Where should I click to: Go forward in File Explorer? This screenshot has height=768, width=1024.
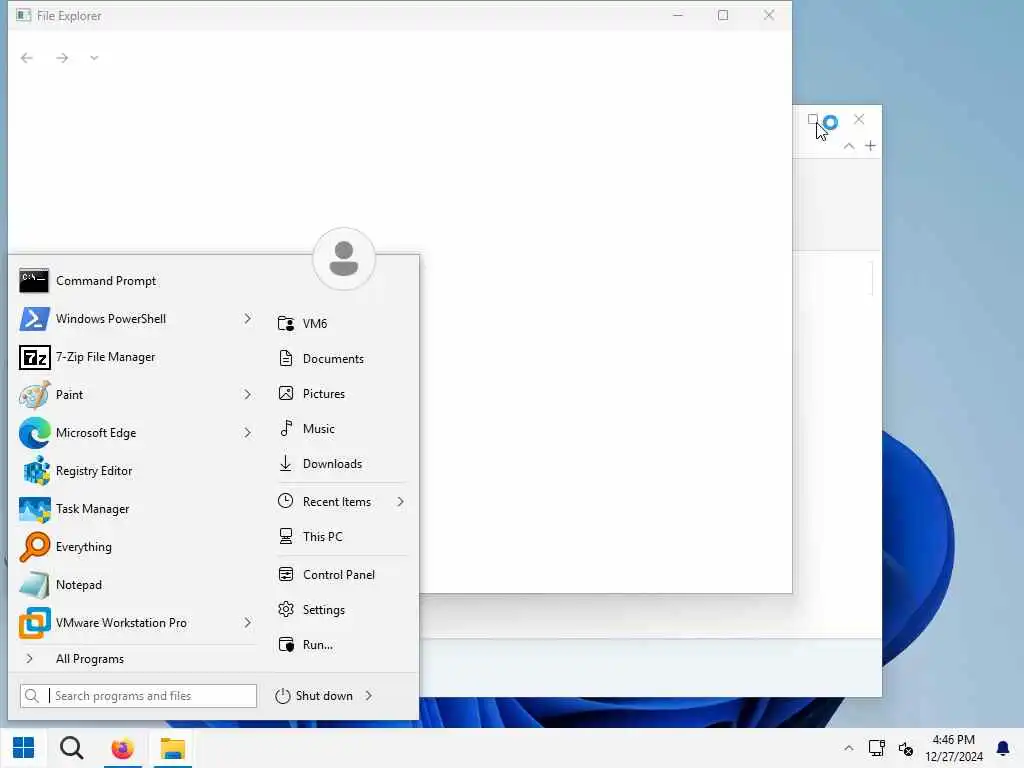(x=62, y=58)
